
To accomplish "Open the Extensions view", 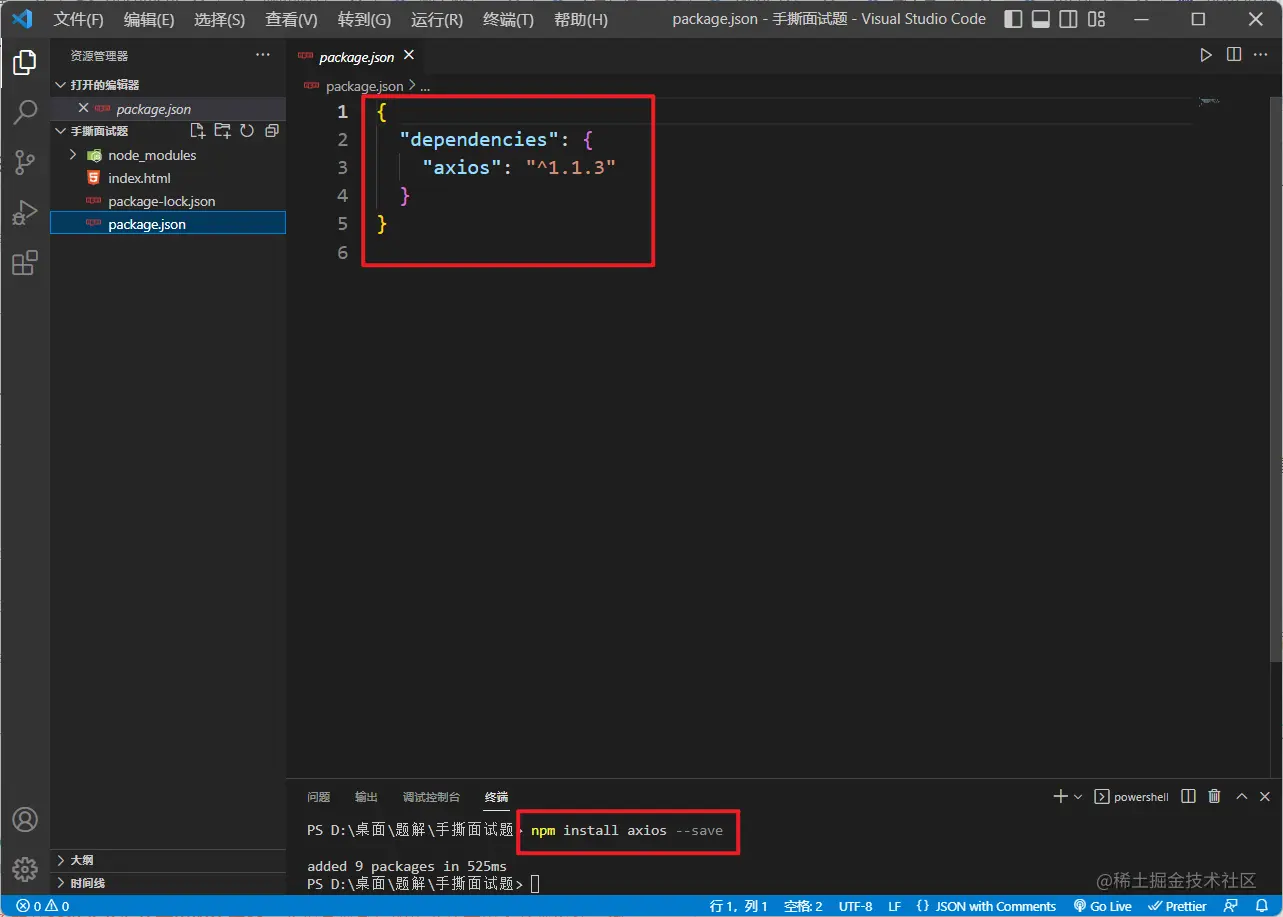I will (25, 263).
